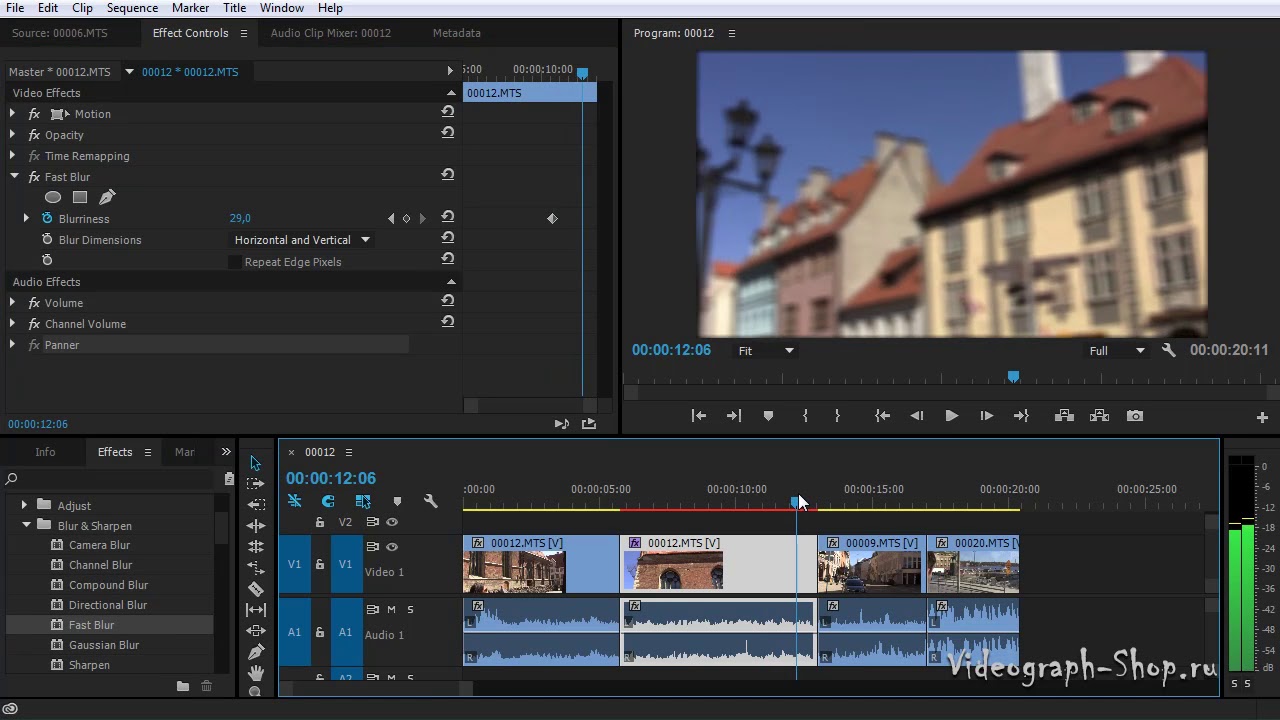Viewport: 1280px width, 720px height.
Task: Go to previous Blurriness keyframe
Action: pyautogui.click(x=391, y=218)
